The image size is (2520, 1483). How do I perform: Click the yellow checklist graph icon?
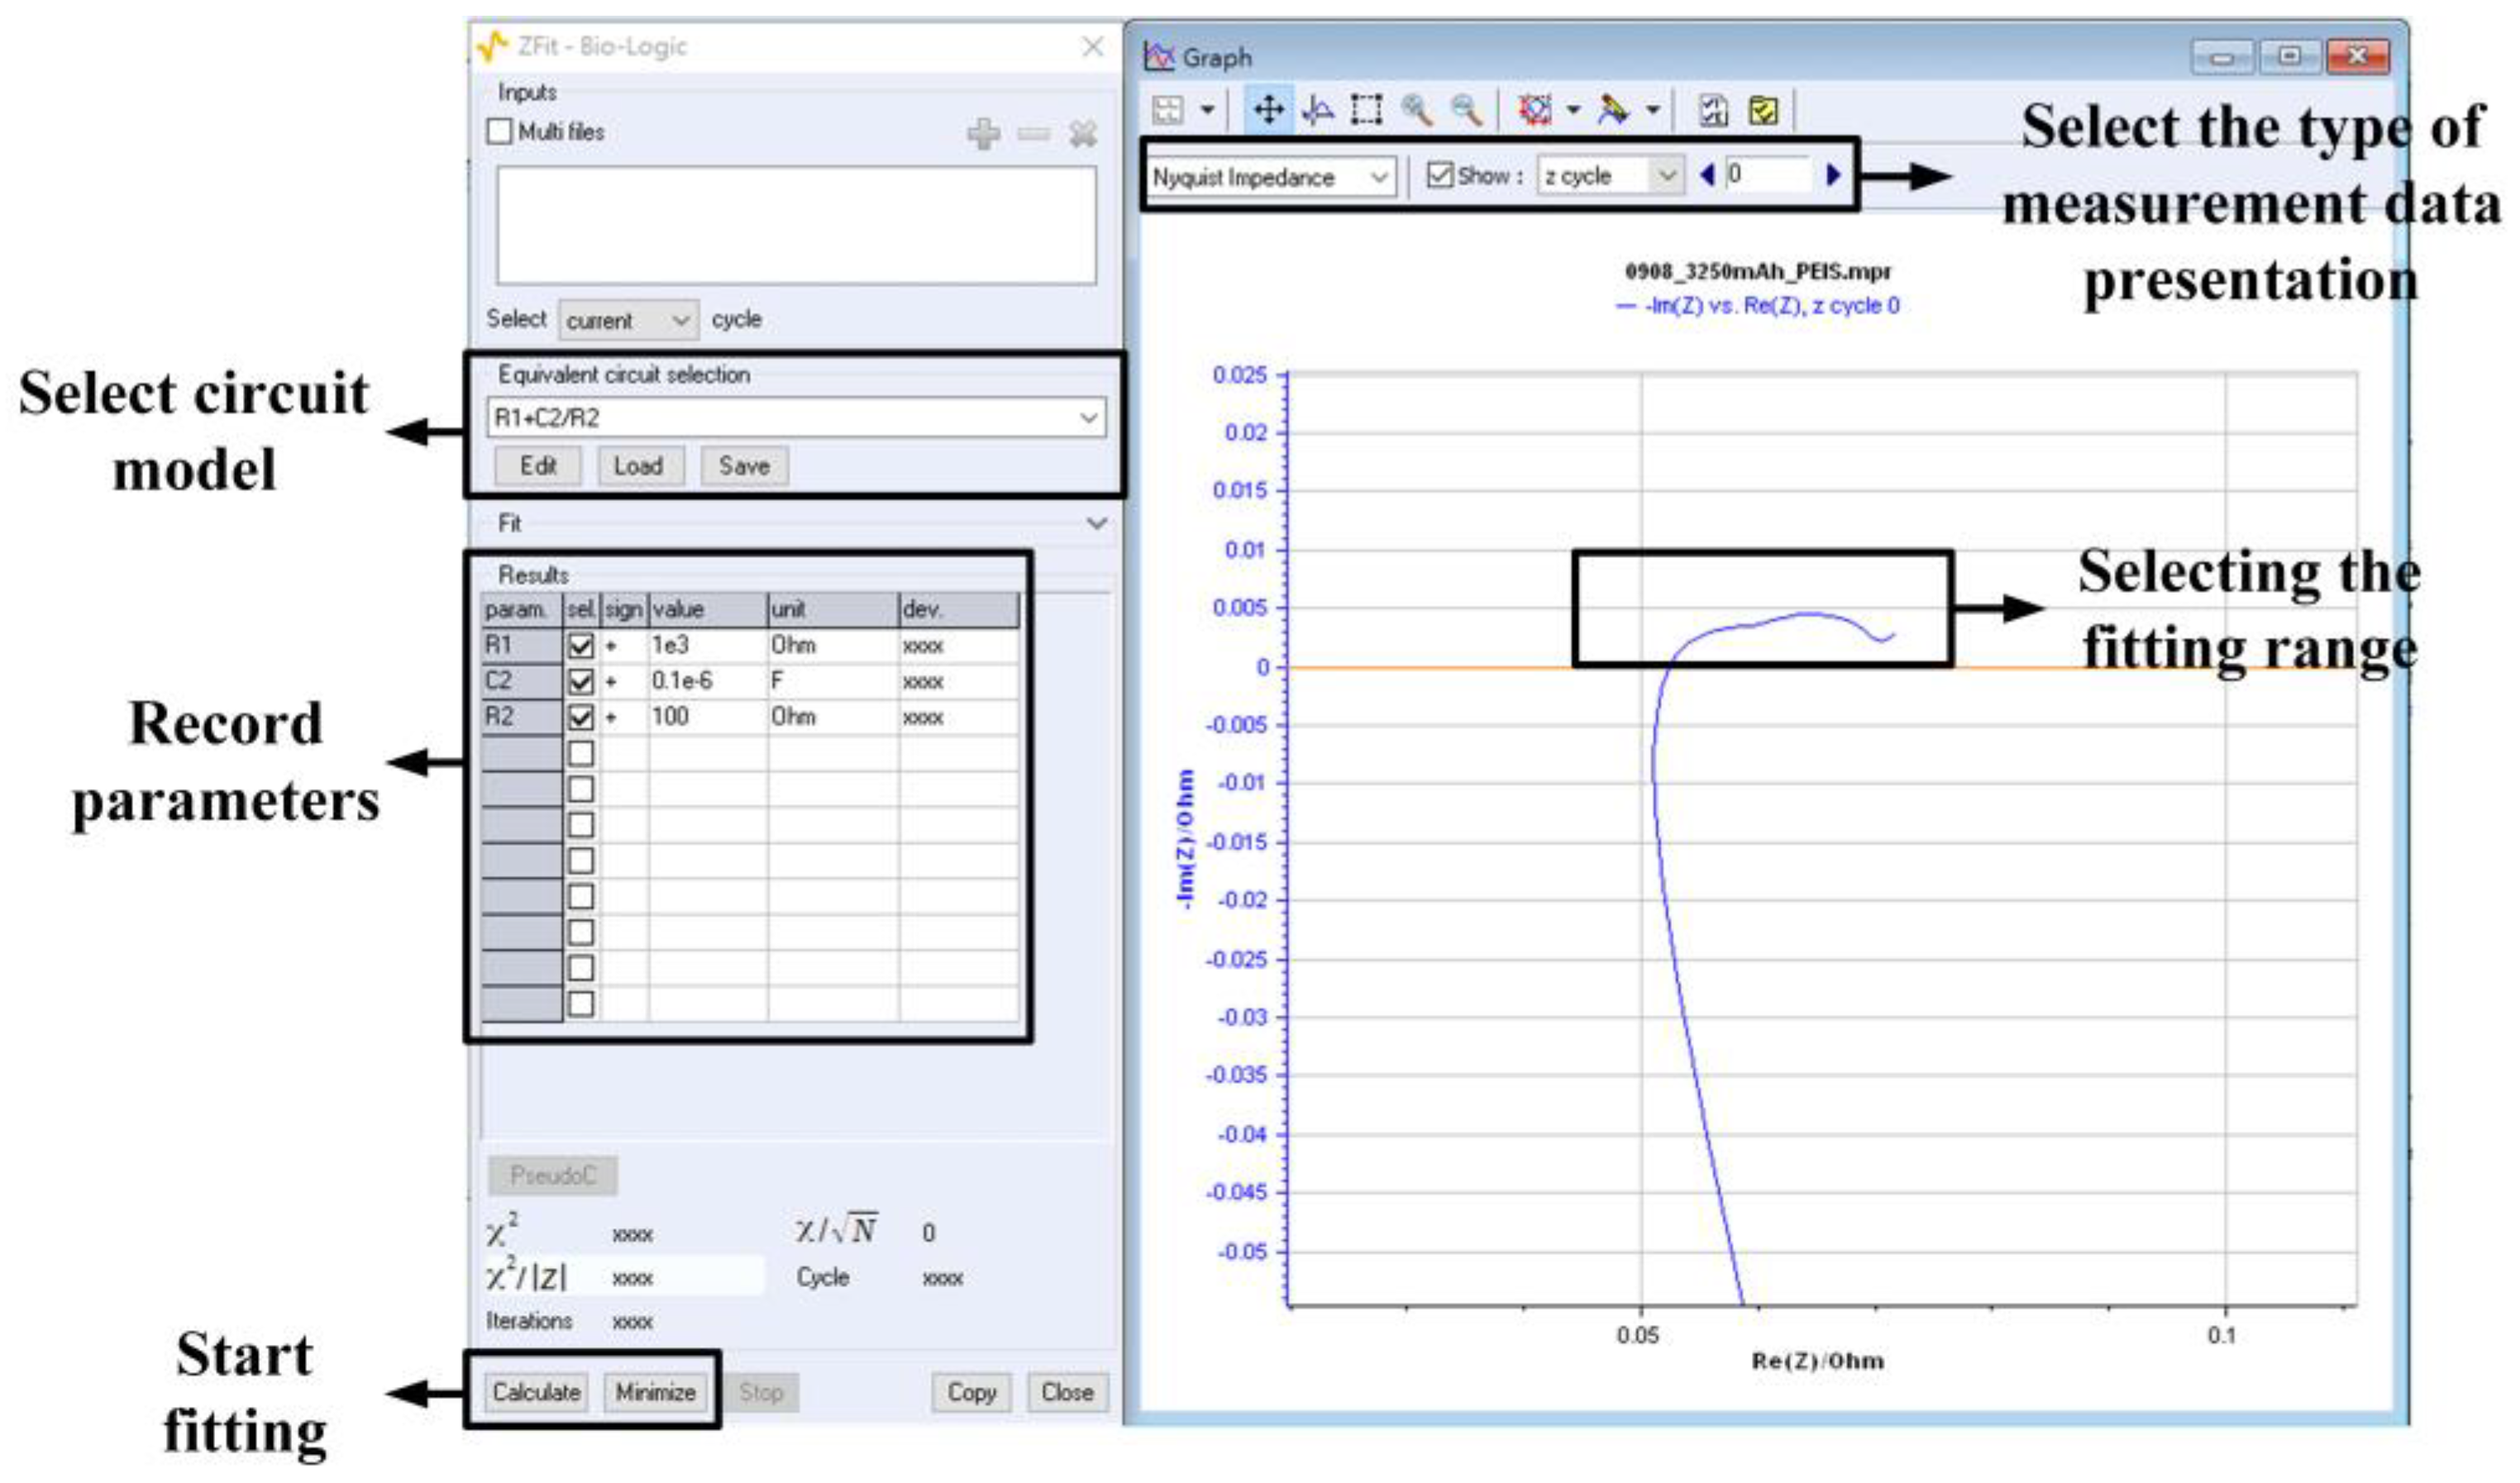(1763, 110)
